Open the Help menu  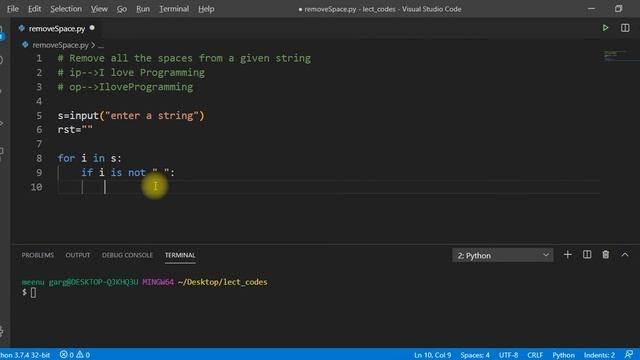click(x=206, y=9)
